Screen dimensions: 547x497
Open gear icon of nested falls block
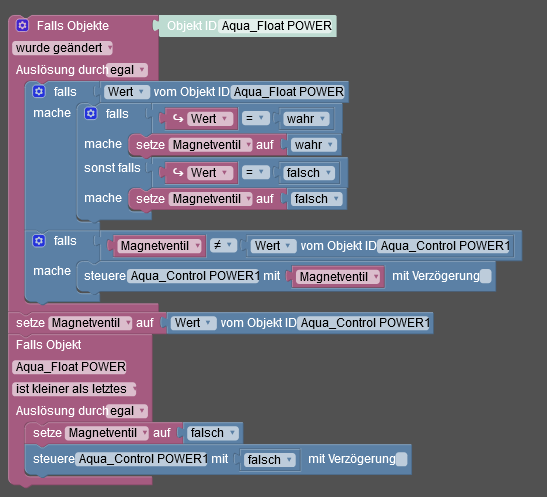pyautogui.click(x=91, y=114)
